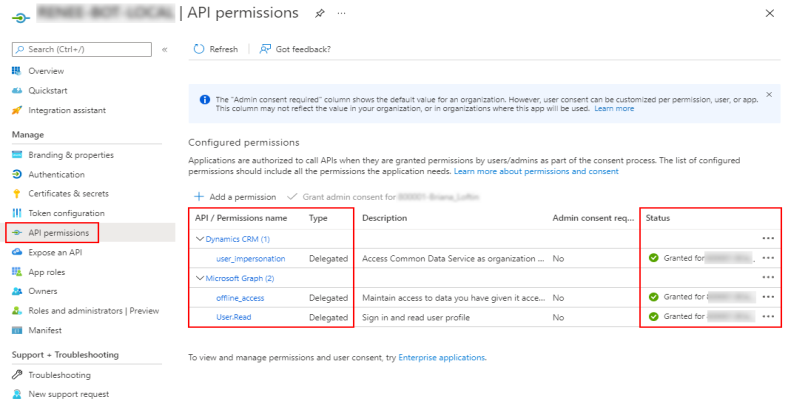This screenshot has width=788, height=405.
Task: Focus the Search (Ctrl+/) field
Action: pos(82,49)
